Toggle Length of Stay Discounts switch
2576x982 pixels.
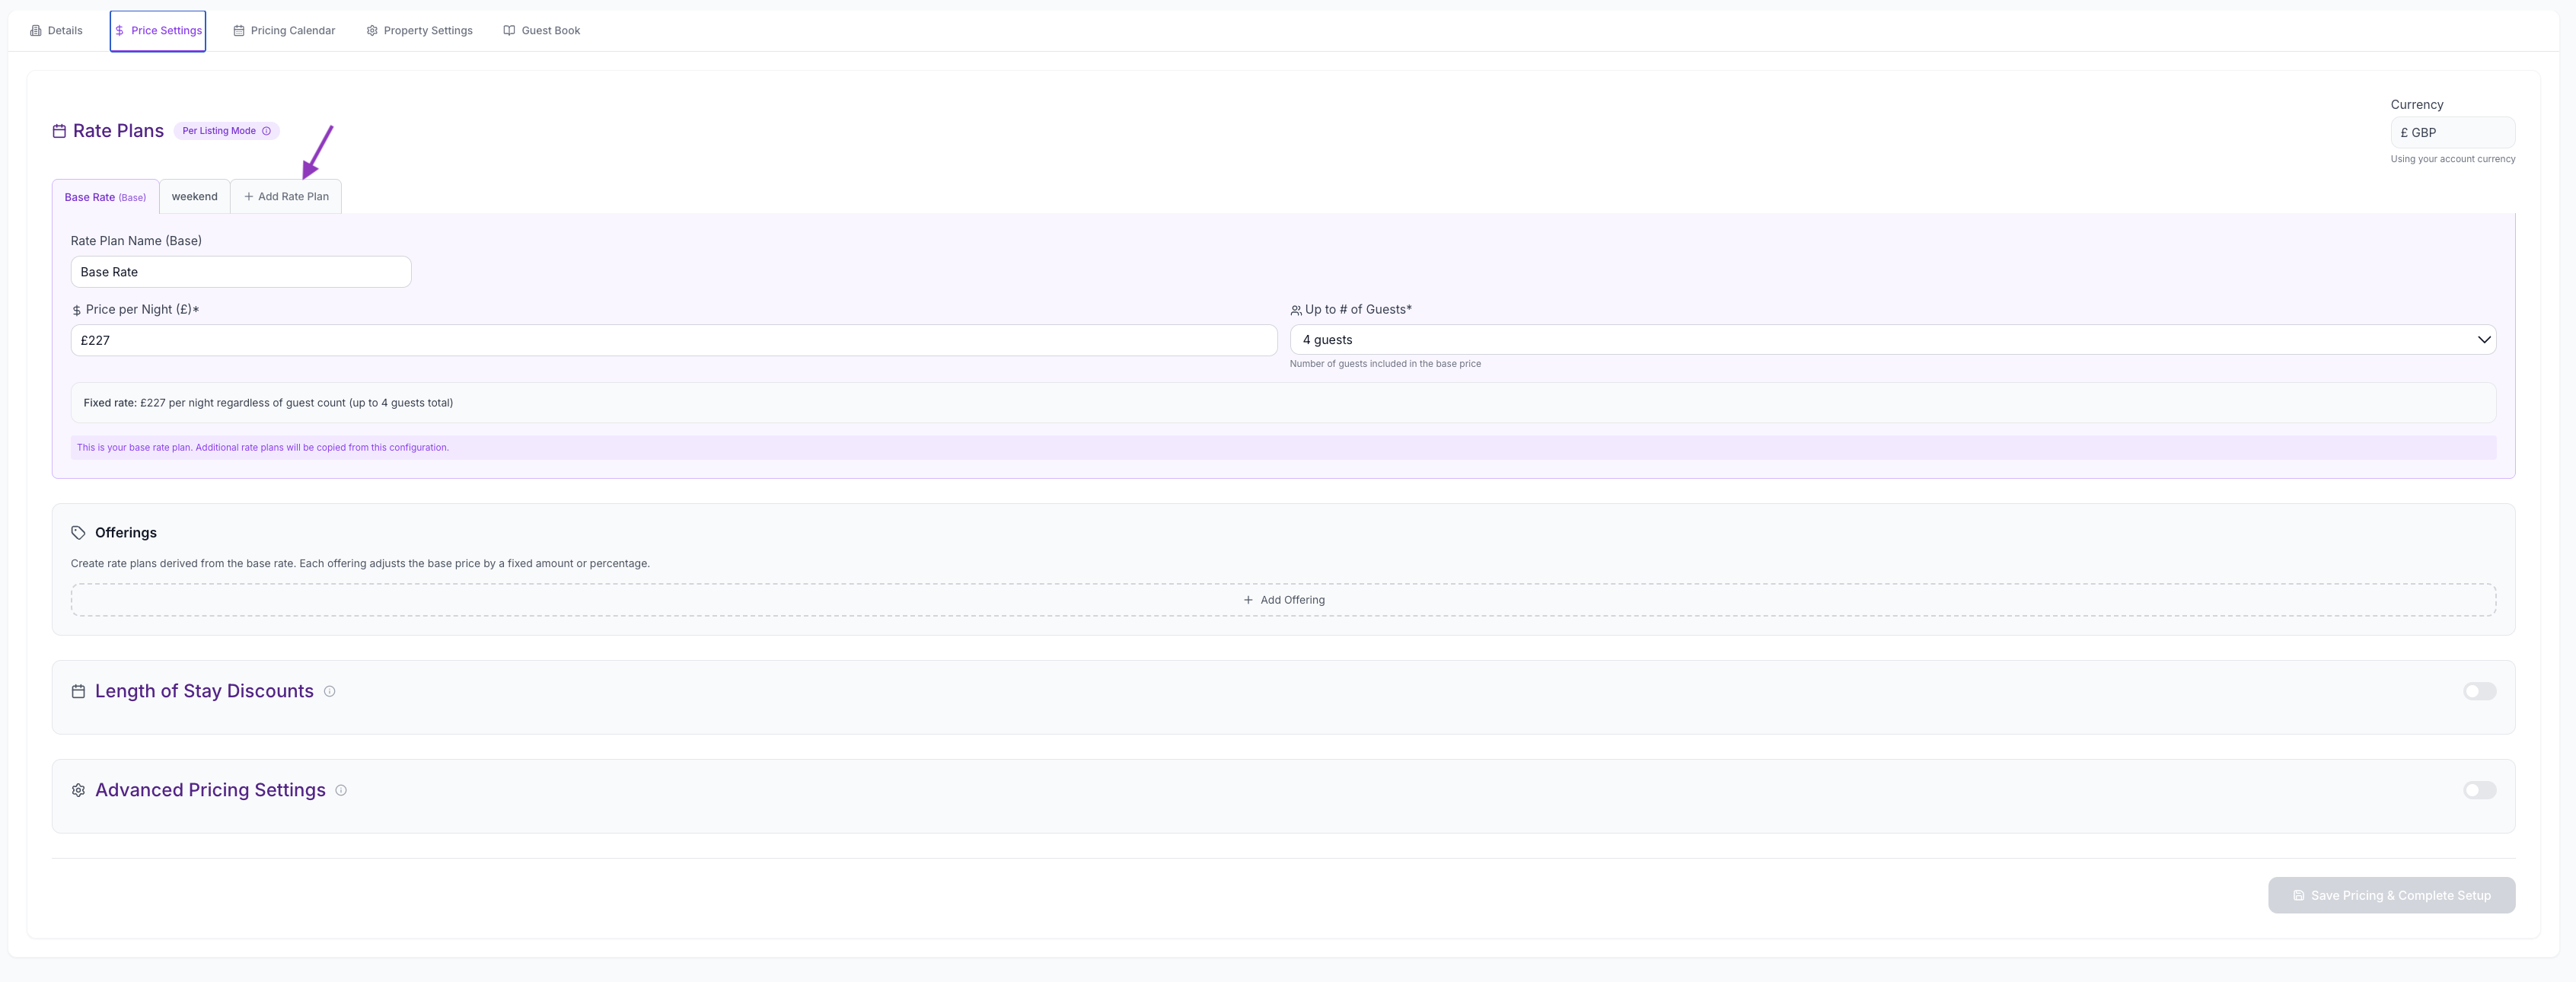click(x=2479, y=692)
